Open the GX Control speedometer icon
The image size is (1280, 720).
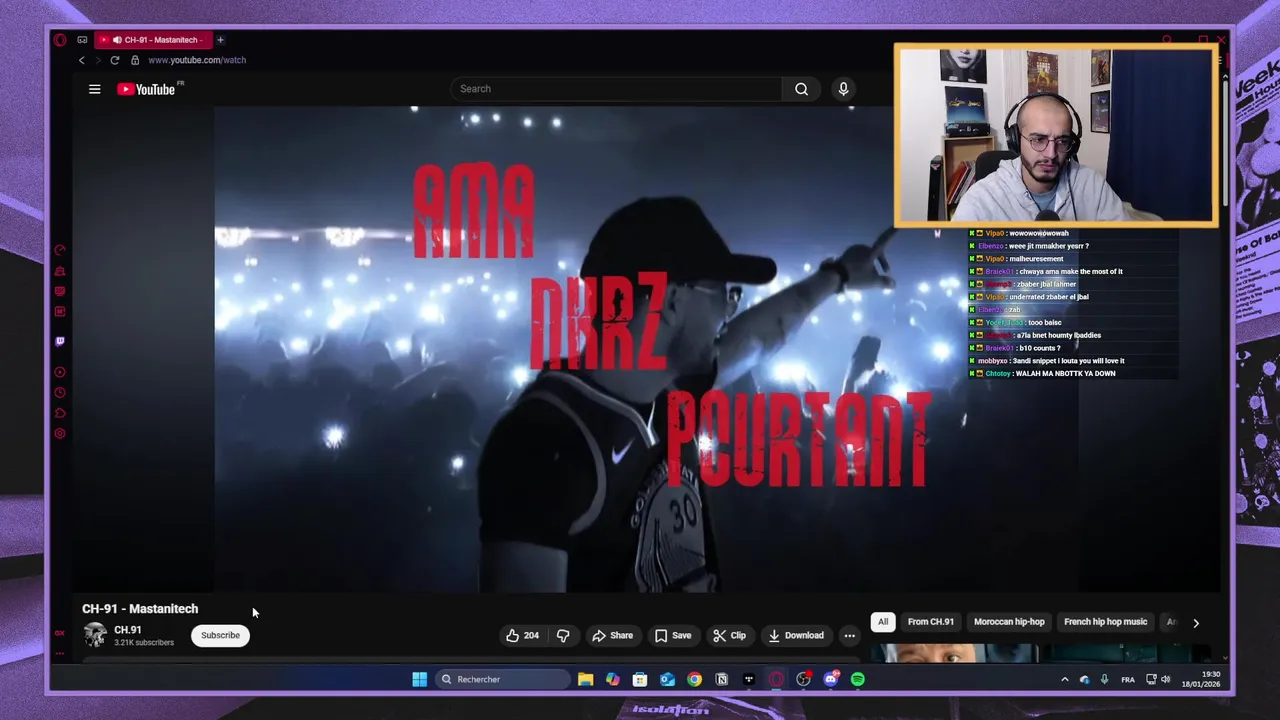(x=60, y=250)
